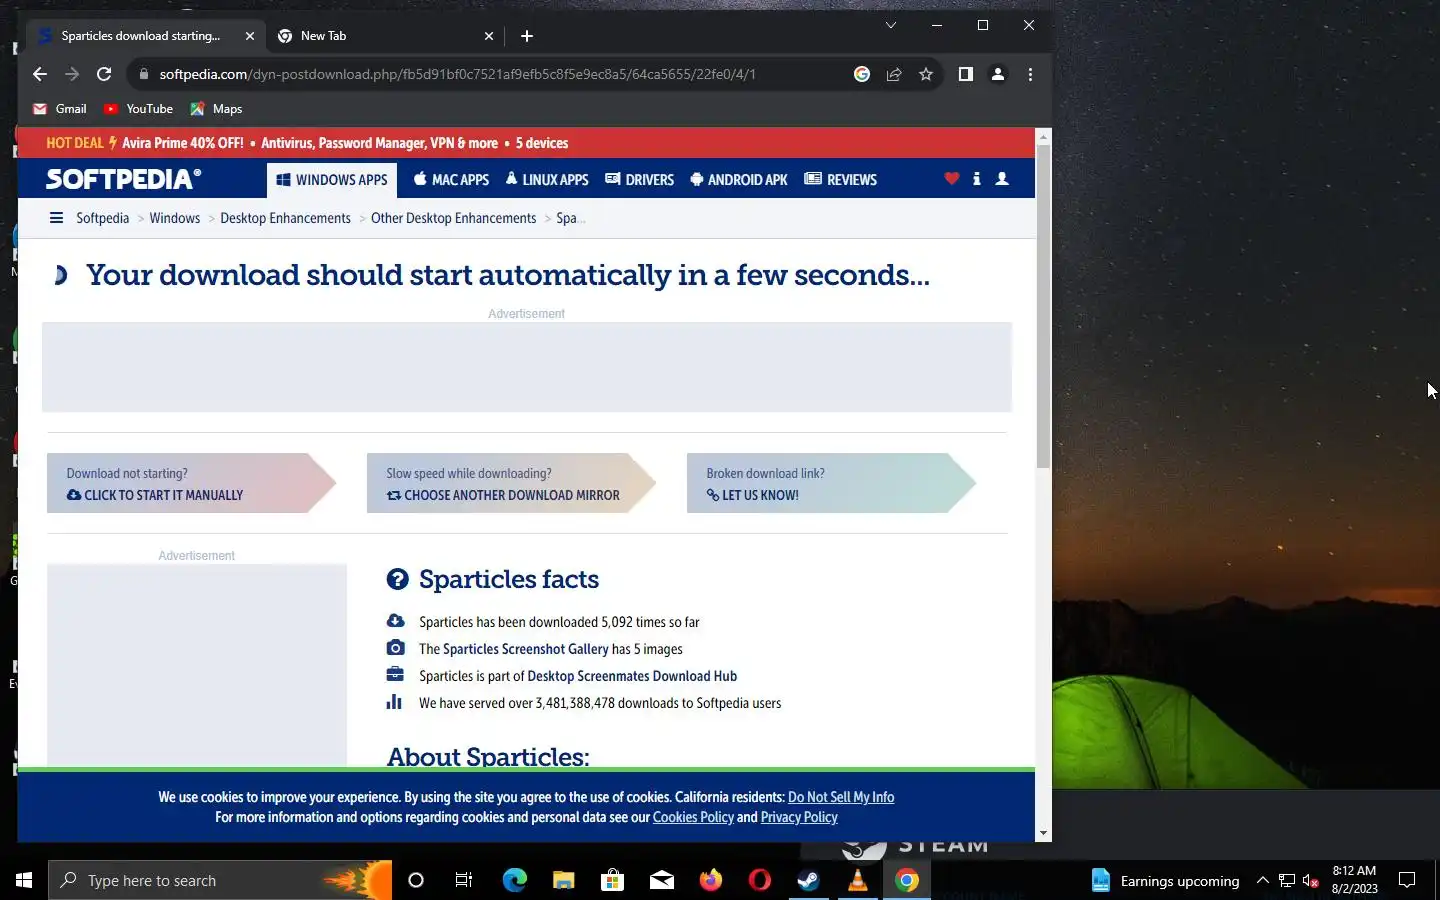The height and width of the screenshot is (900, 1440).
Task: Click the red heart icon in Softpedia header
Action: click(951, 179)
